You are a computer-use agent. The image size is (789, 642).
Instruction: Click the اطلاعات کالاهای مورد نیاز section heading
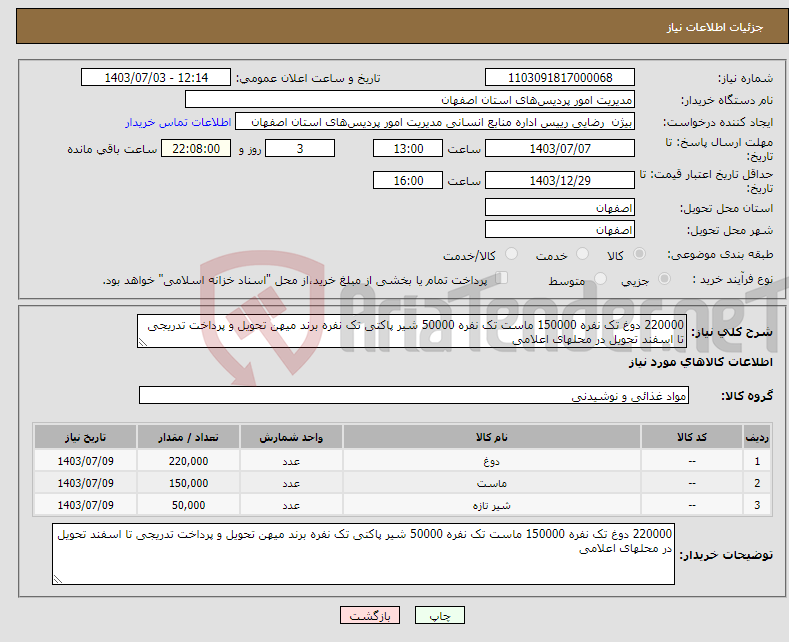point(700,362)
